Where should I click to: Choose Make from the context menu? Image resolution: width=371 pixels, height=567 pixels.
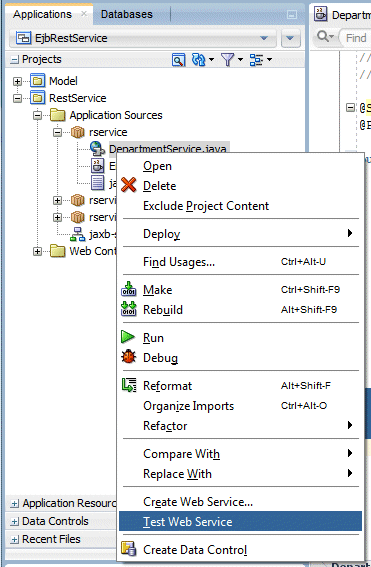click(240, 290)
